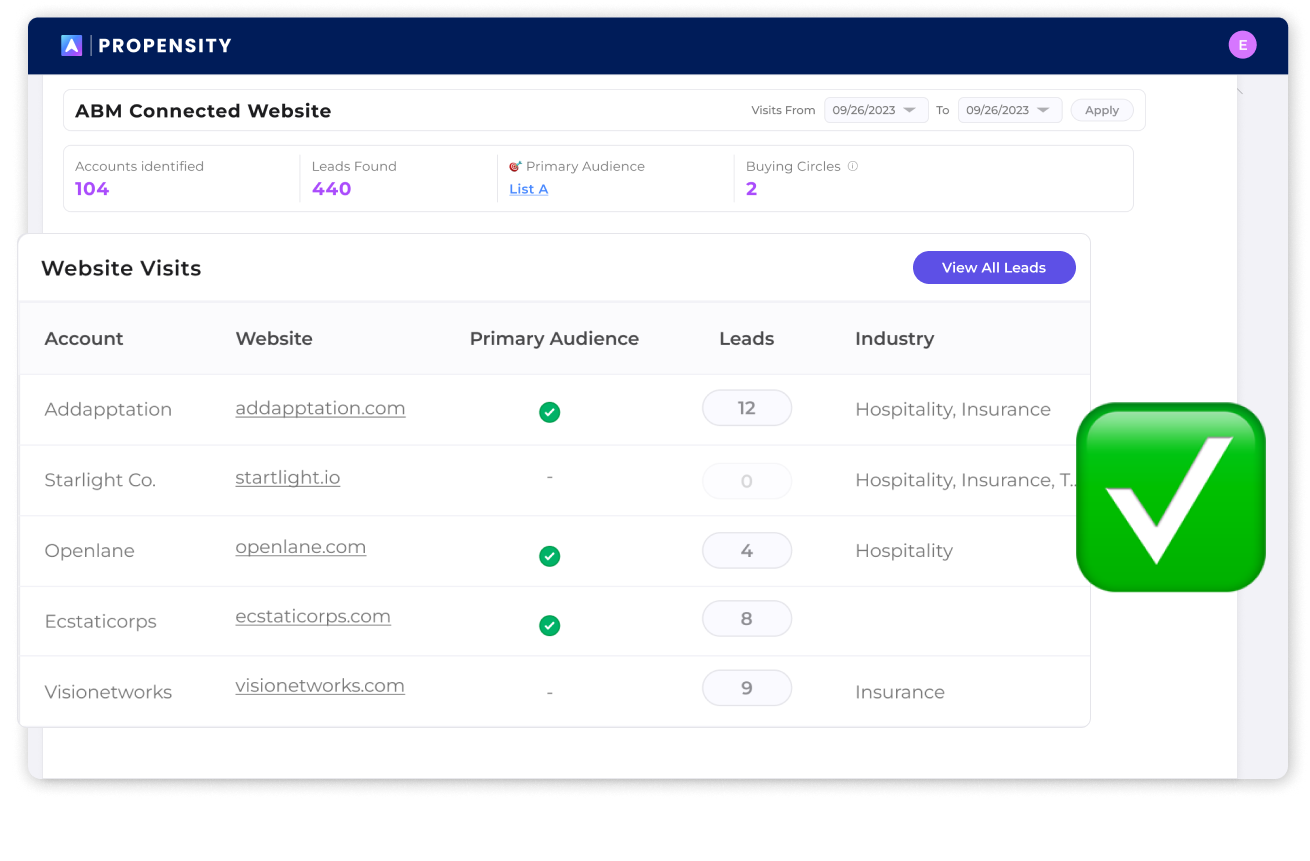Click Addapptation's leads count badge 12

(x=747, y=408)
